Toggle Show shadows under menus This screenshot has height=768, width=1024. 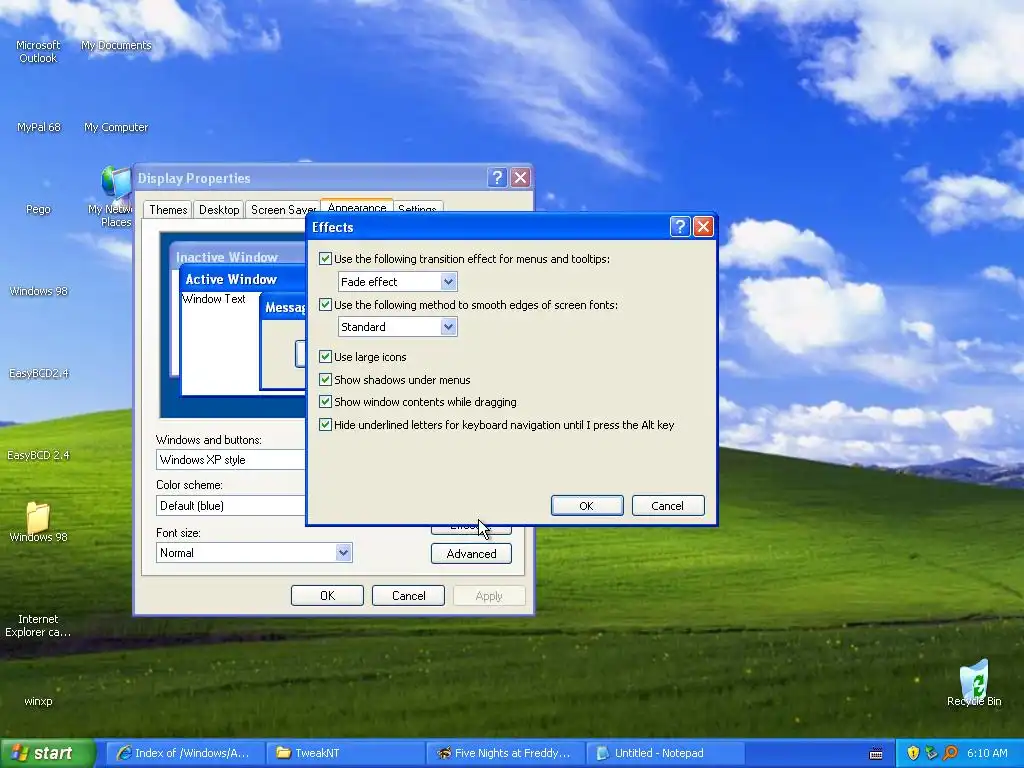click(325, 379)
